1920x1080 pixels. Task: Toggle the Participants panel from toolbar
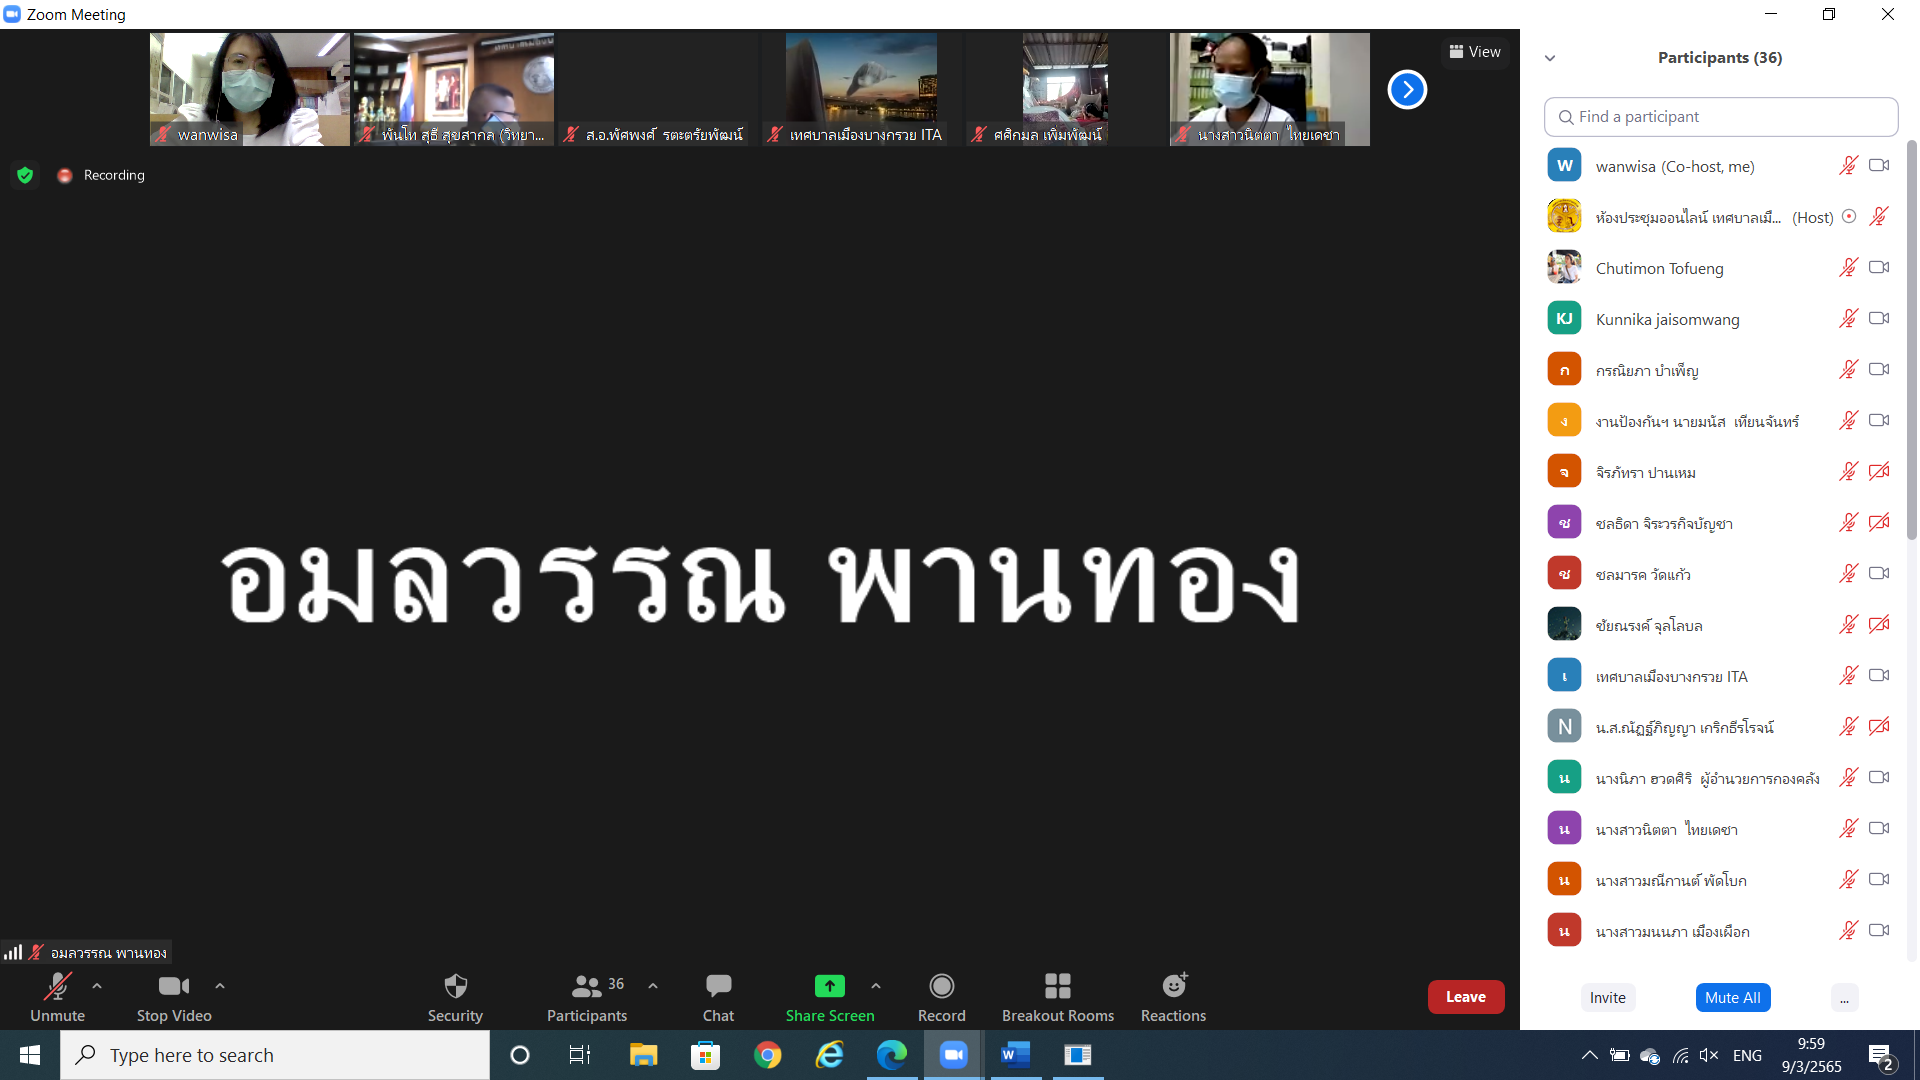(x=587, y=997)
